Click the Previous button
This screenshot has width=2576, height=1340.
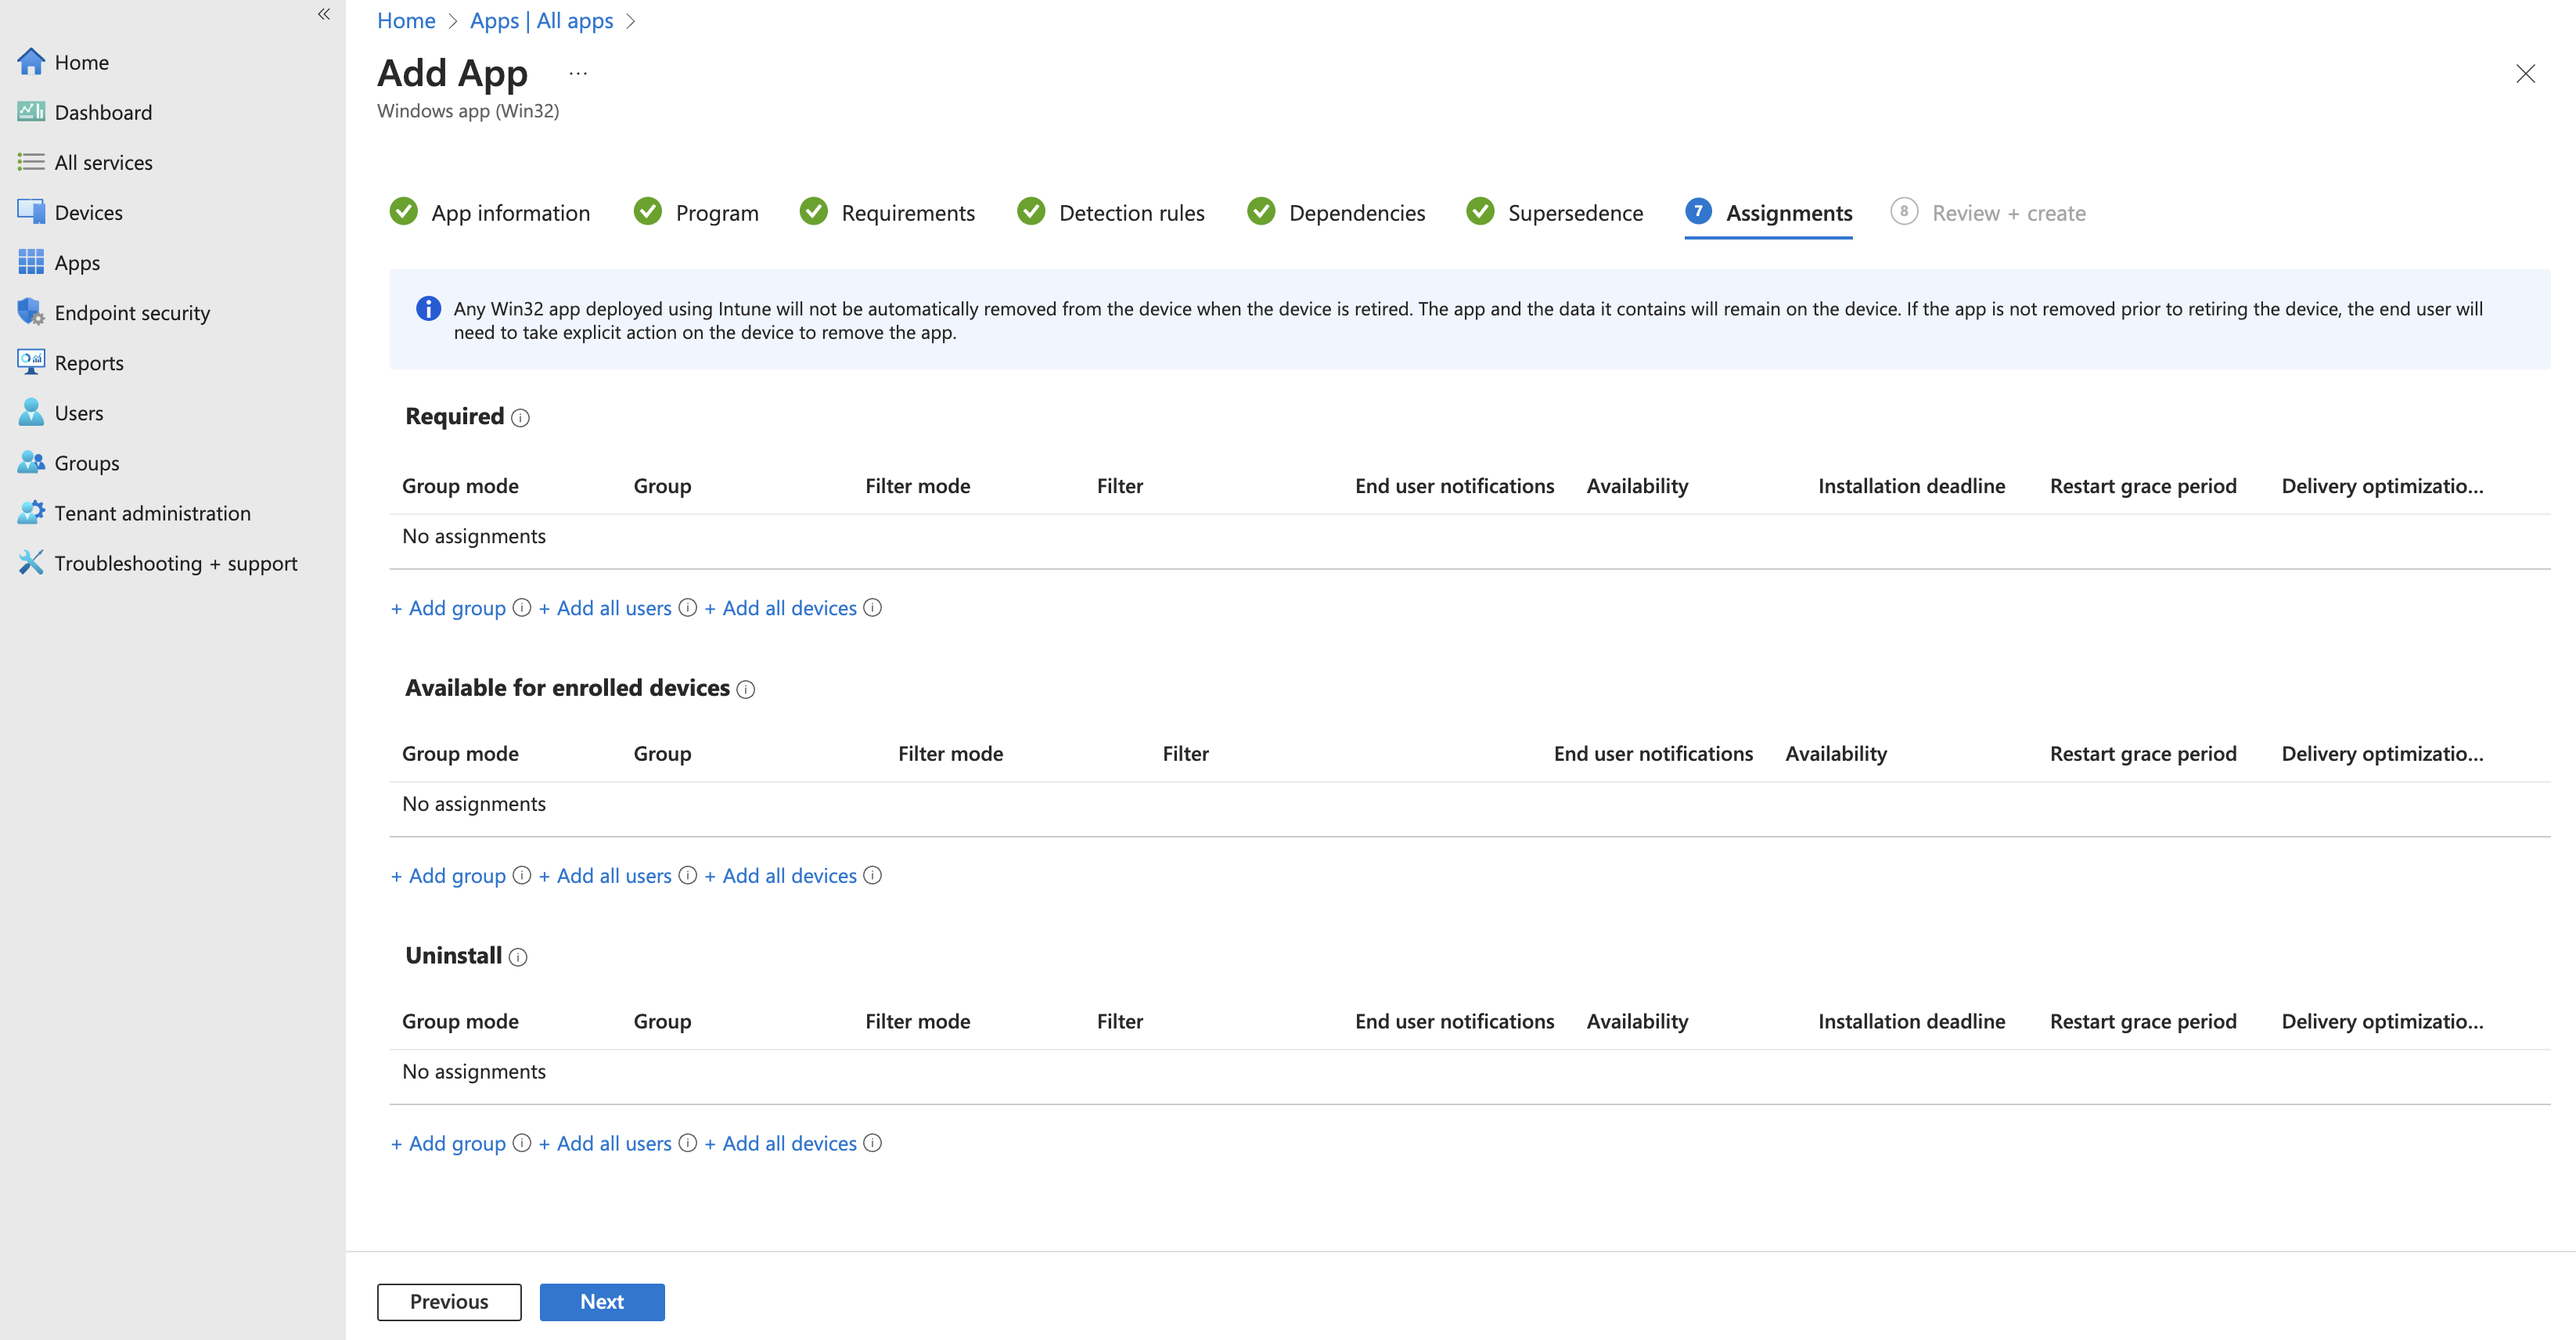click(449, 1302)
